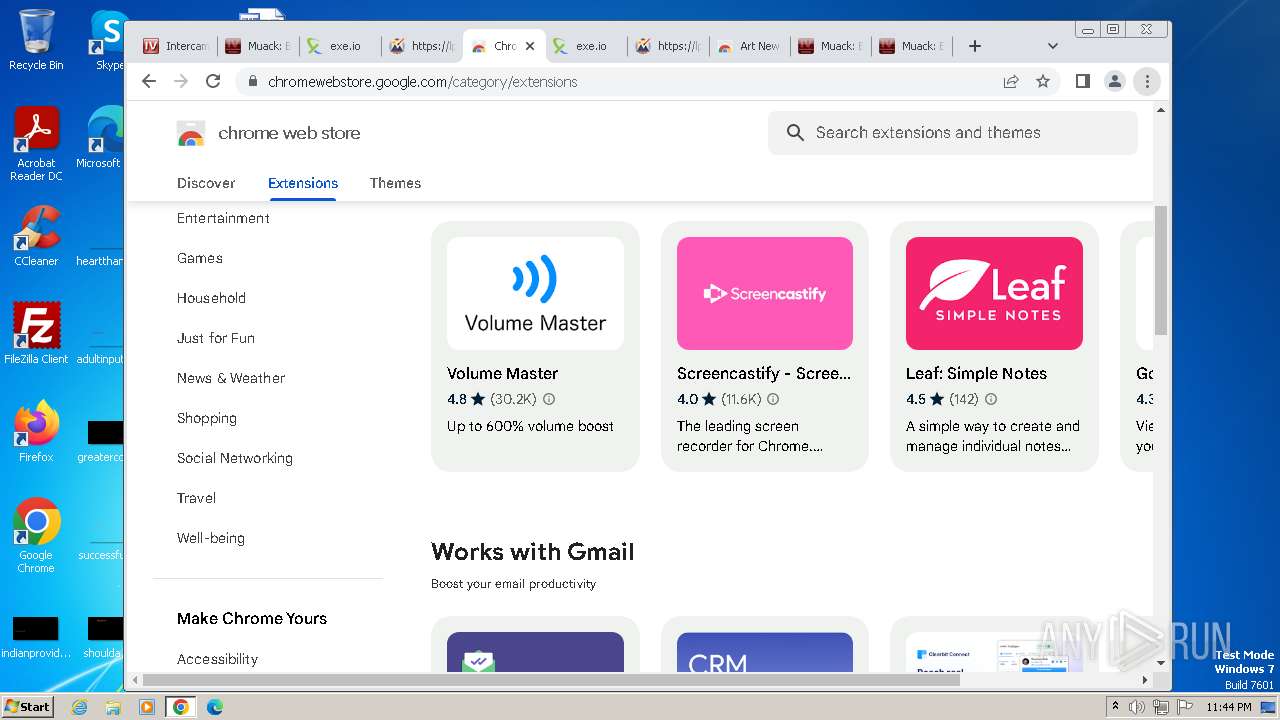This screenshot has height=720, width=1280.
Task: Click the browser back arrow
Action: (x=149, y=81)
